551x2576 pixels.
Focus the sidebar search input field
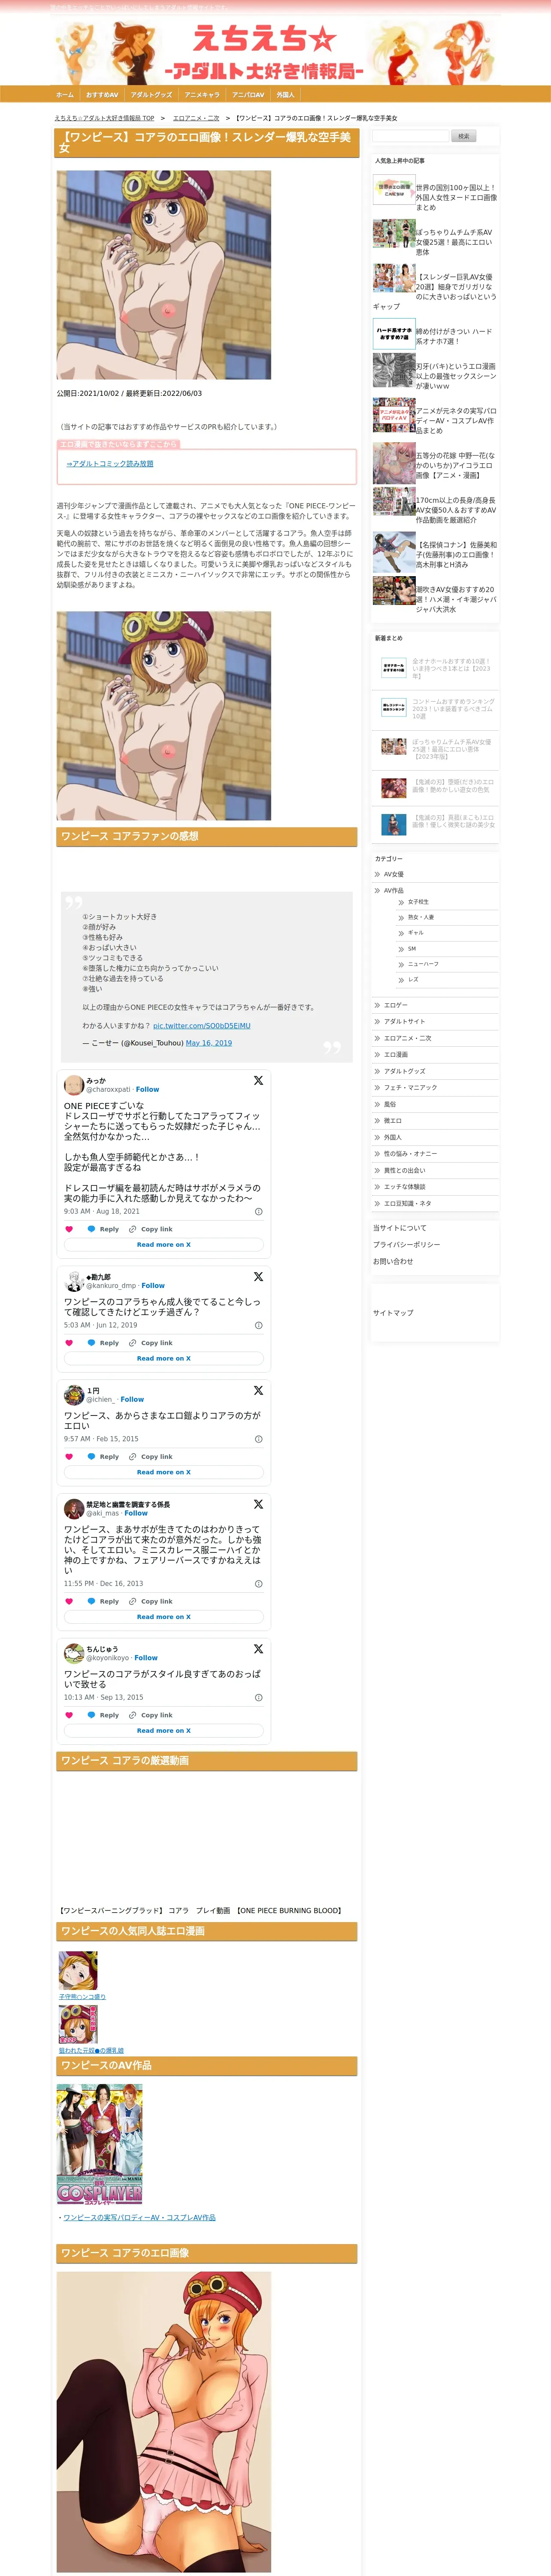point(411,136)
